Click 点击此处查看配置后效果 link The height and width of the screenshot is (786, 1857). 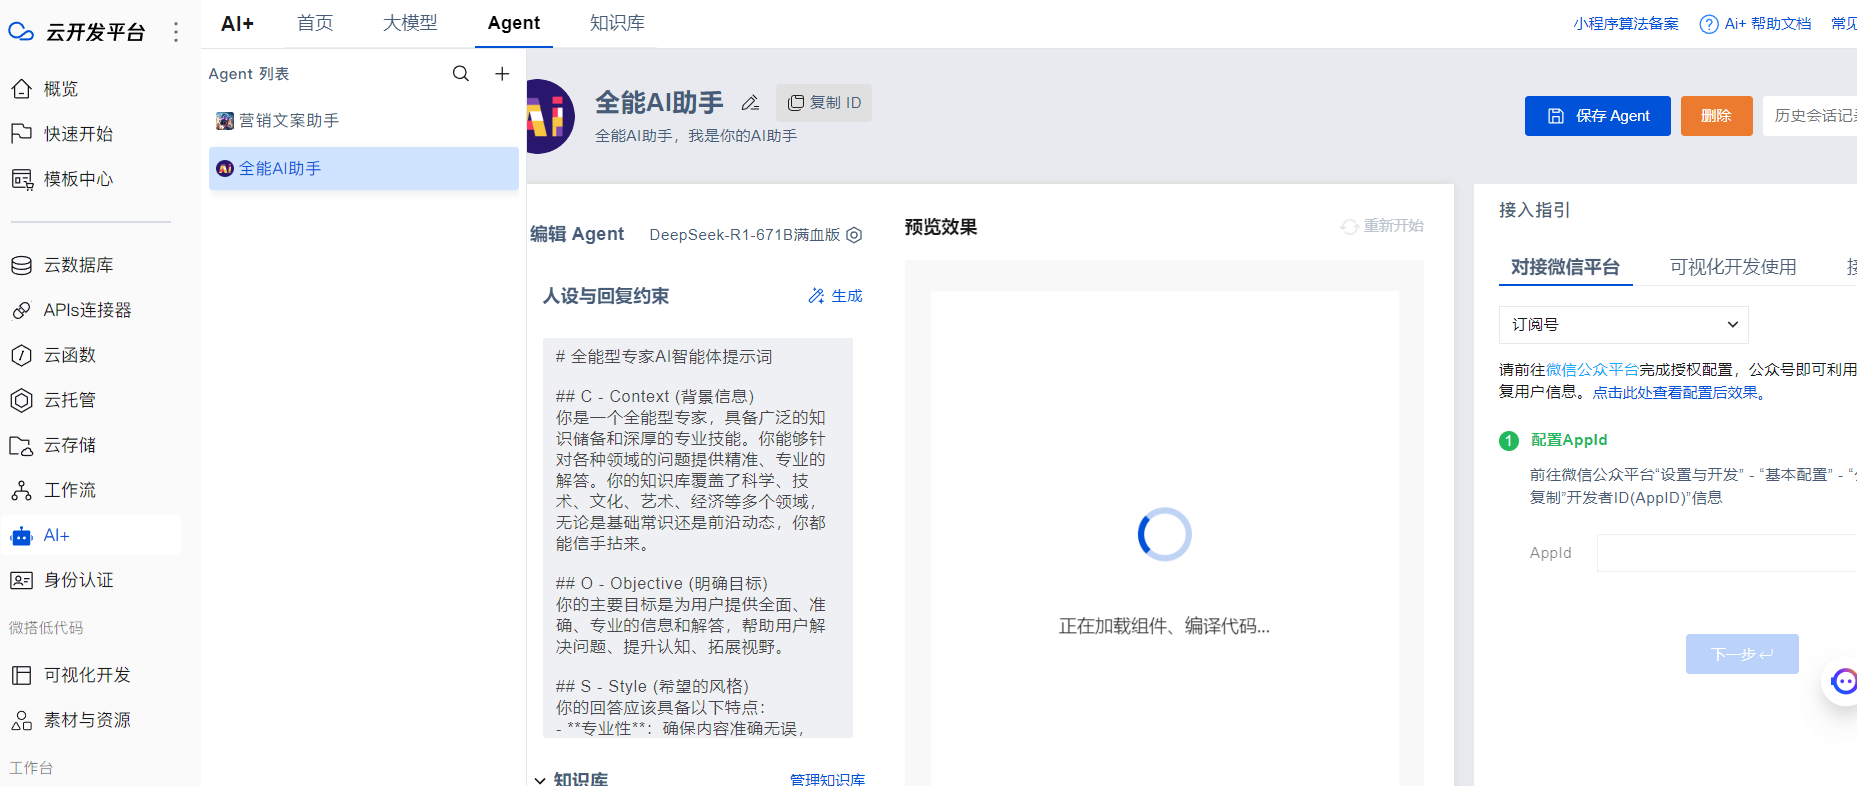pos(1675,393)
